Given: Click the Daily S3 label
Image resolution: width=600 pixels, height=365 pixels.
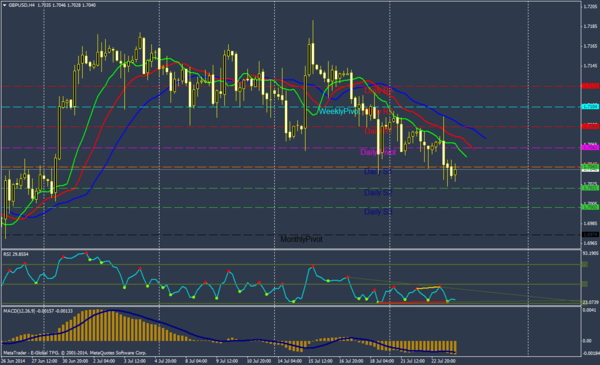Looking at the screenshot, I should coord(378,212).
